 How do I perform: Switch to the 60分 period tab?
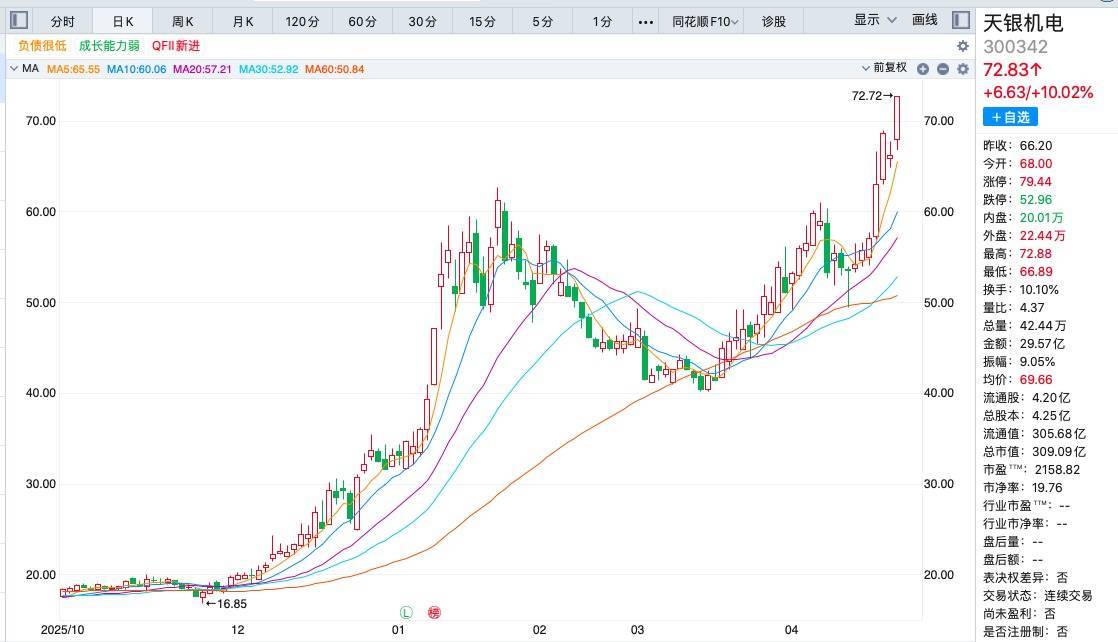pyautogui.click(x=362, y=21)
